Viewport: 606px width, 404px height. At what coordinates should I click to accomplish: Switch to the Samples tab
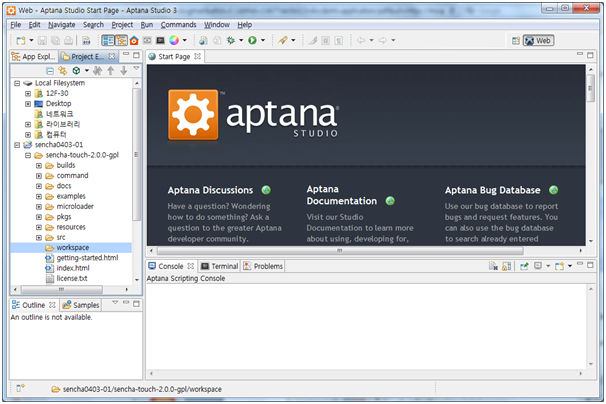[x=81, y=305]
